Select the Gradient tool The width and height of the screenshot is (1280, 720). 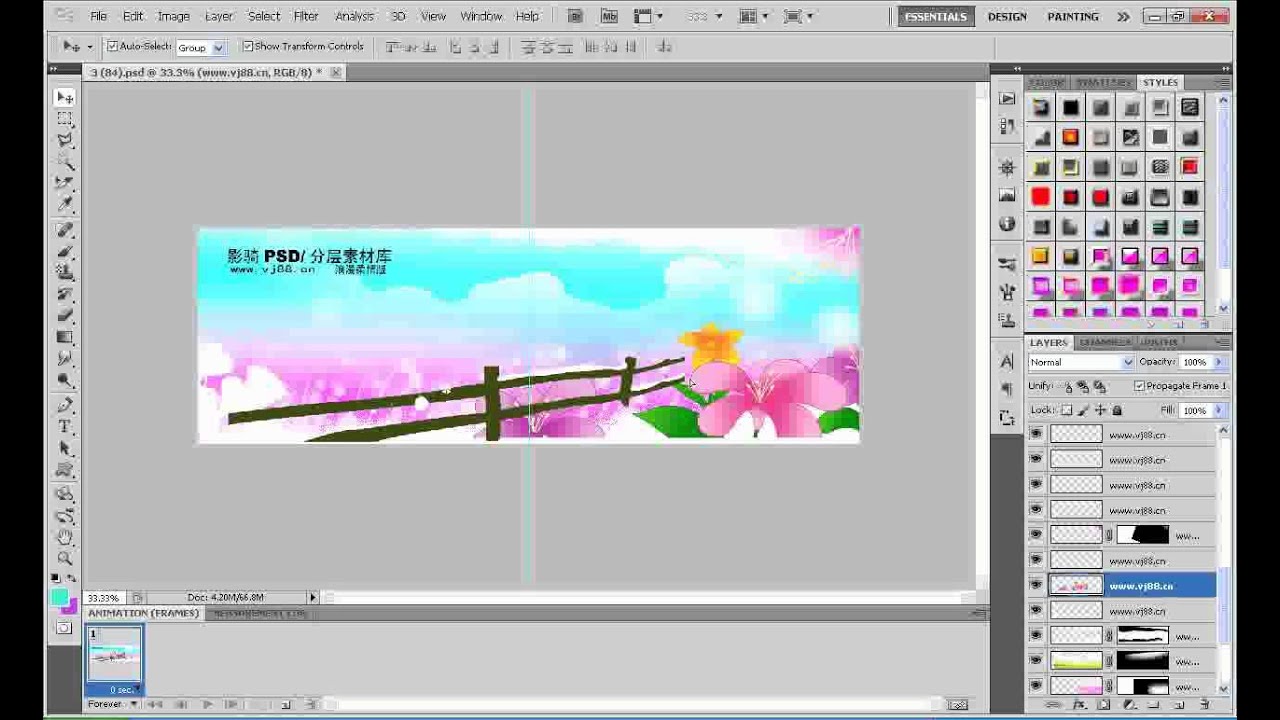click(x=64, y=337)
